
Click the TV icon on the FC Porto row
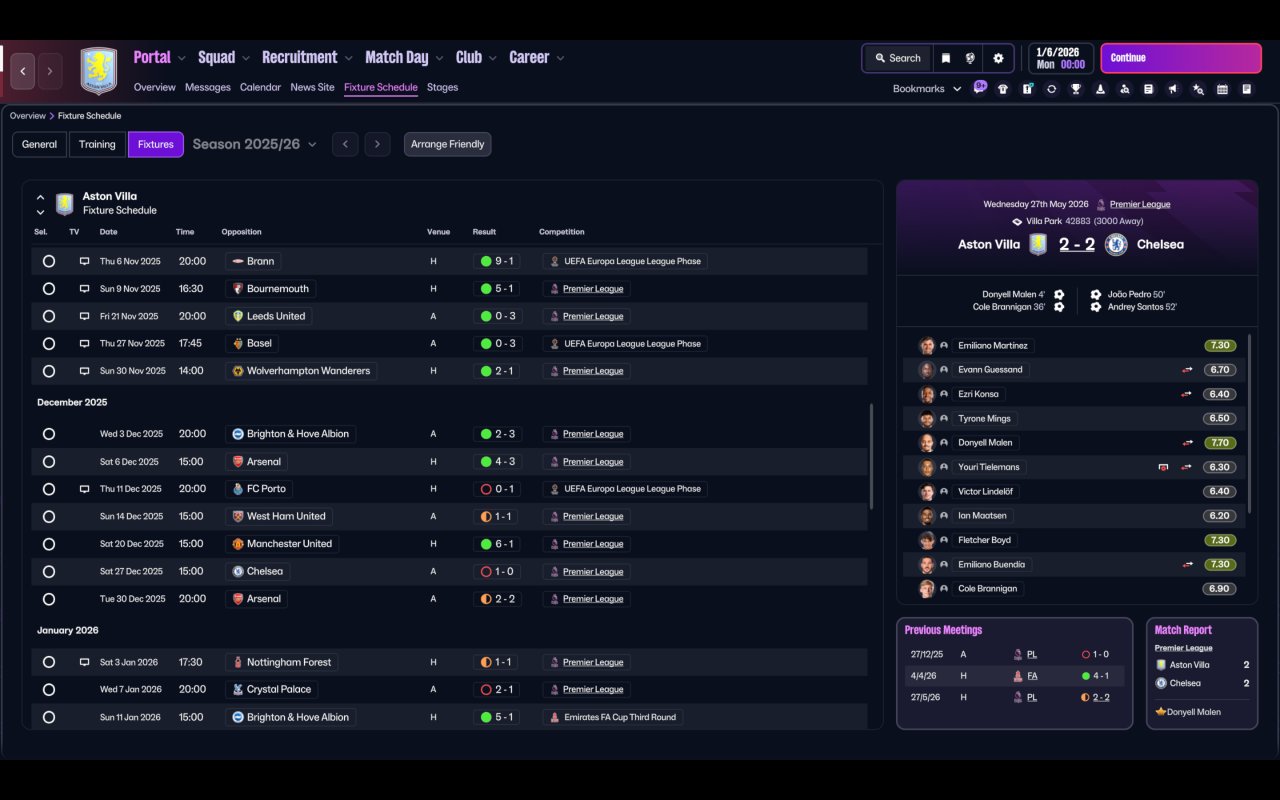(x=85, y=489)
